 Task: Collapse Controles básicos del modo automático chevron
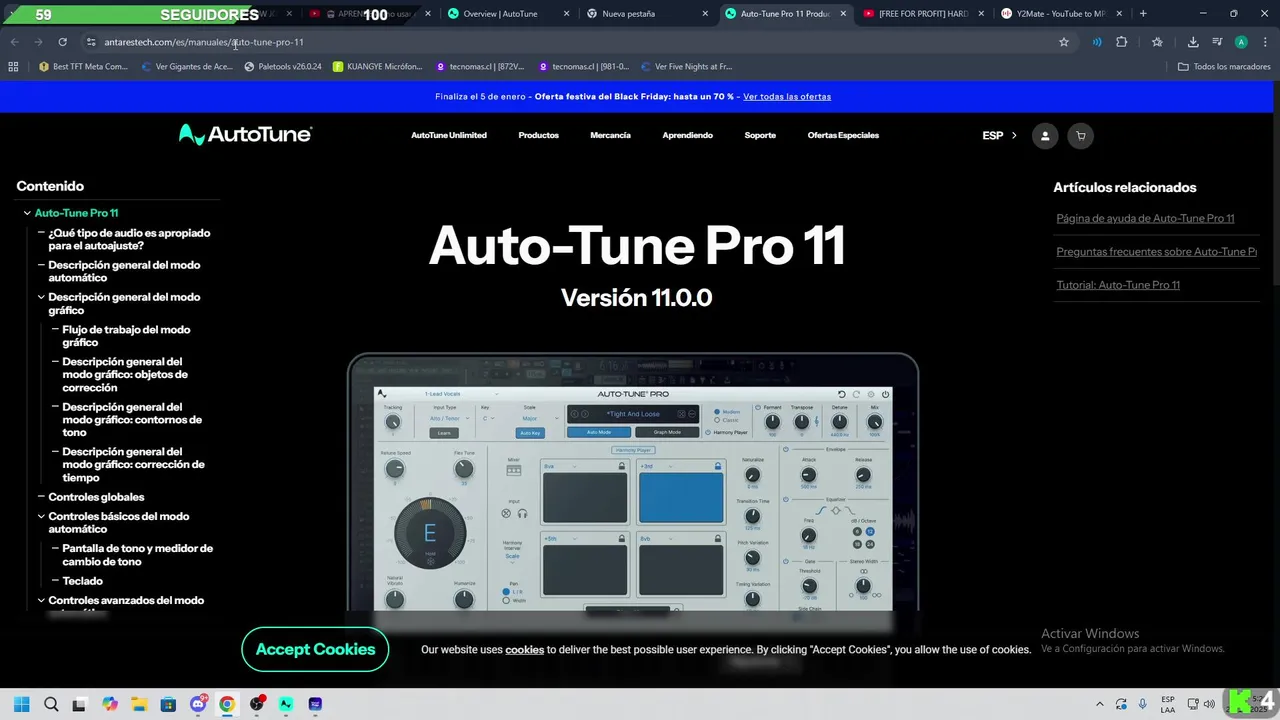[x=41, y=517]
